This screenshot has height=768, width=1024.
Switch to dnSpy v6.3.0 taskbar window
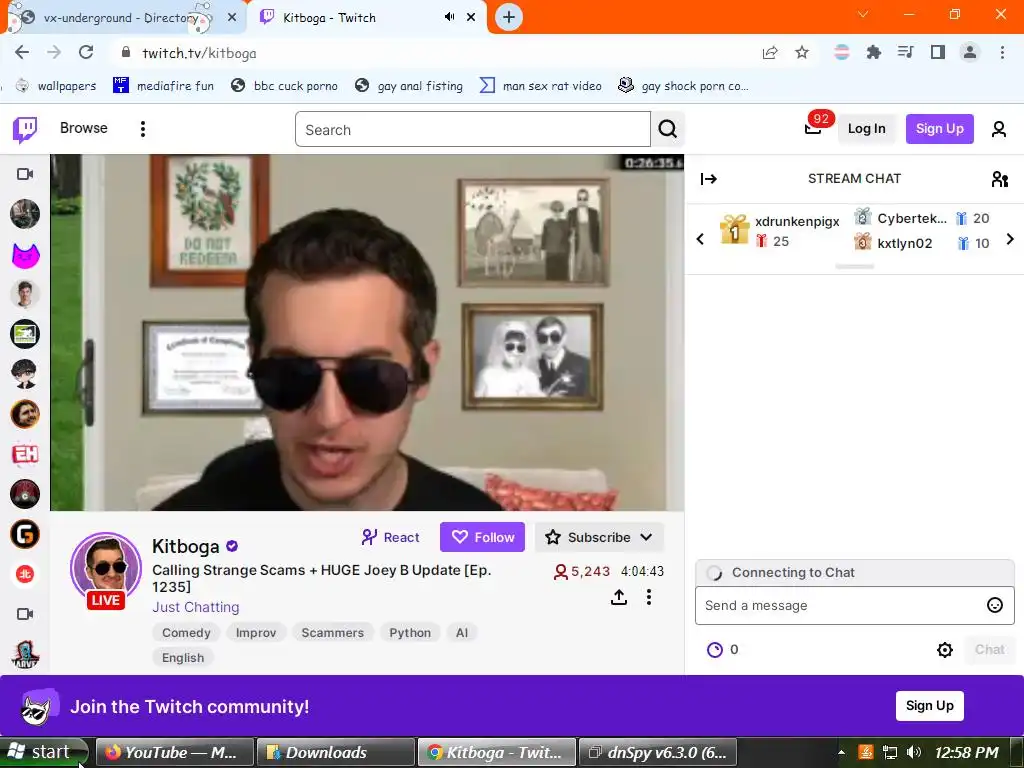(x=658, y=752)
